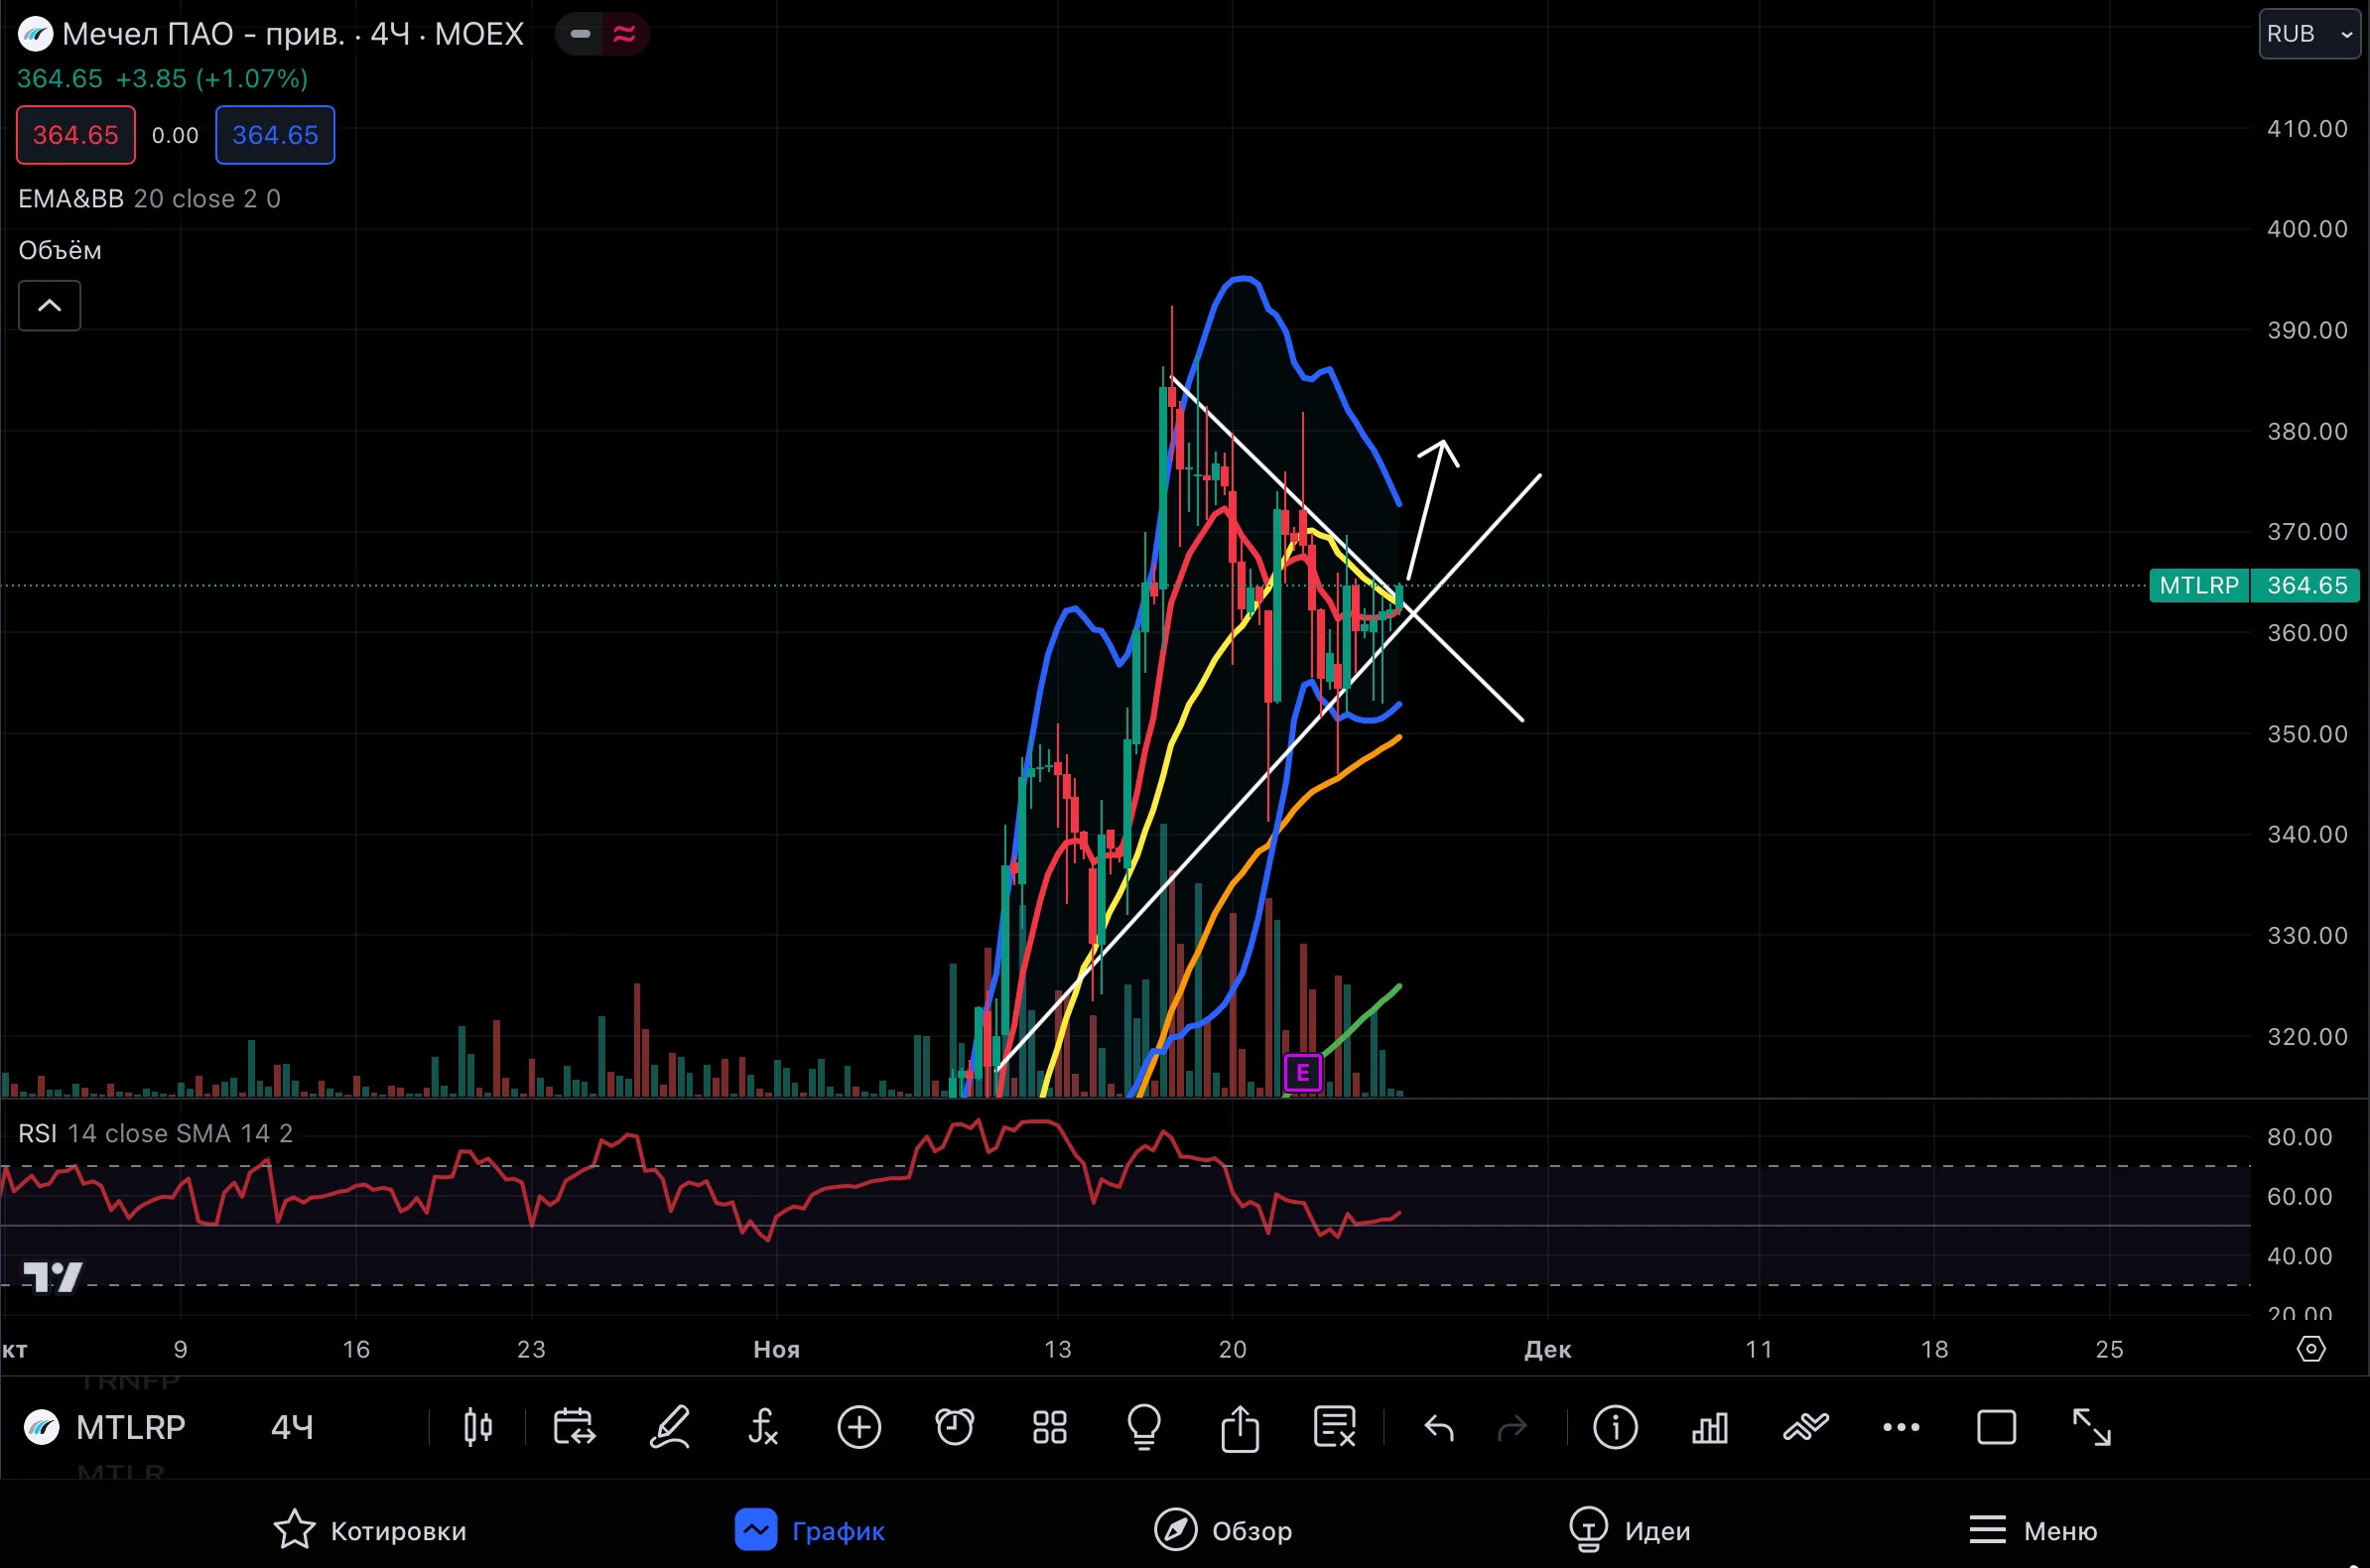Open the layout grid icon

[x=1050, y=1427]
